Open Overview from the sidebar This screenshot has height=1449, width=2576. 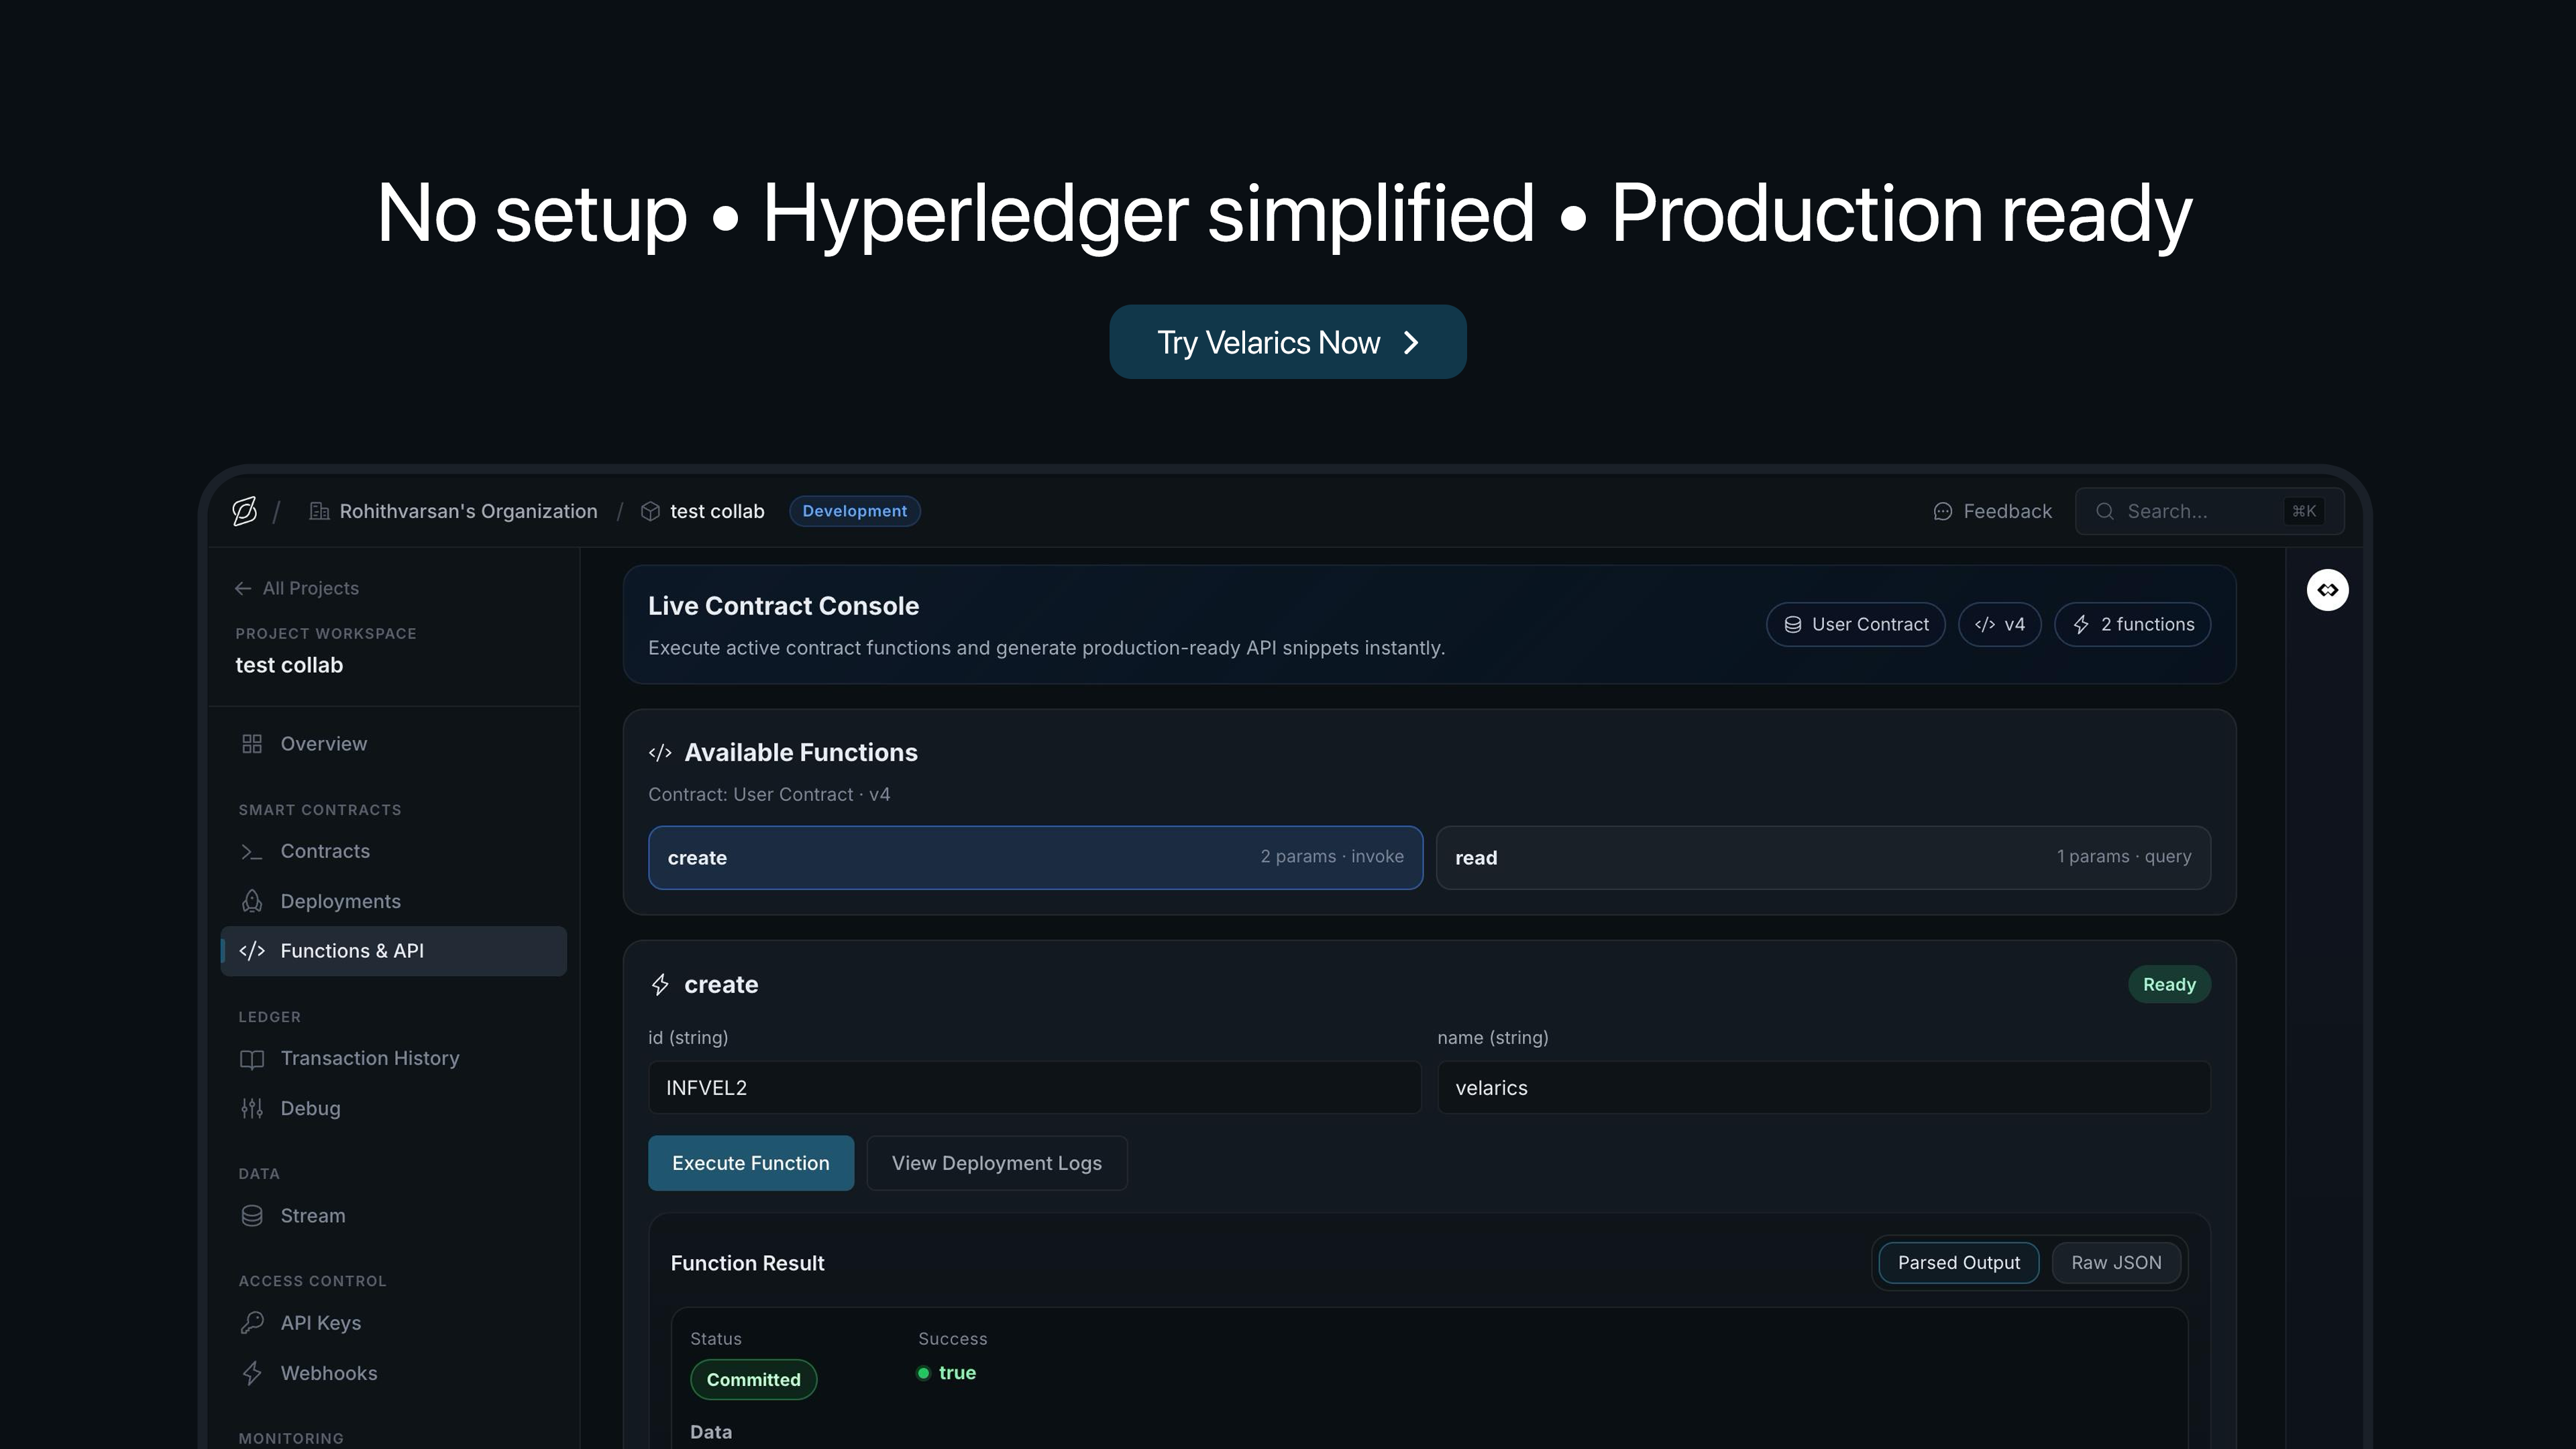point(323,744)
